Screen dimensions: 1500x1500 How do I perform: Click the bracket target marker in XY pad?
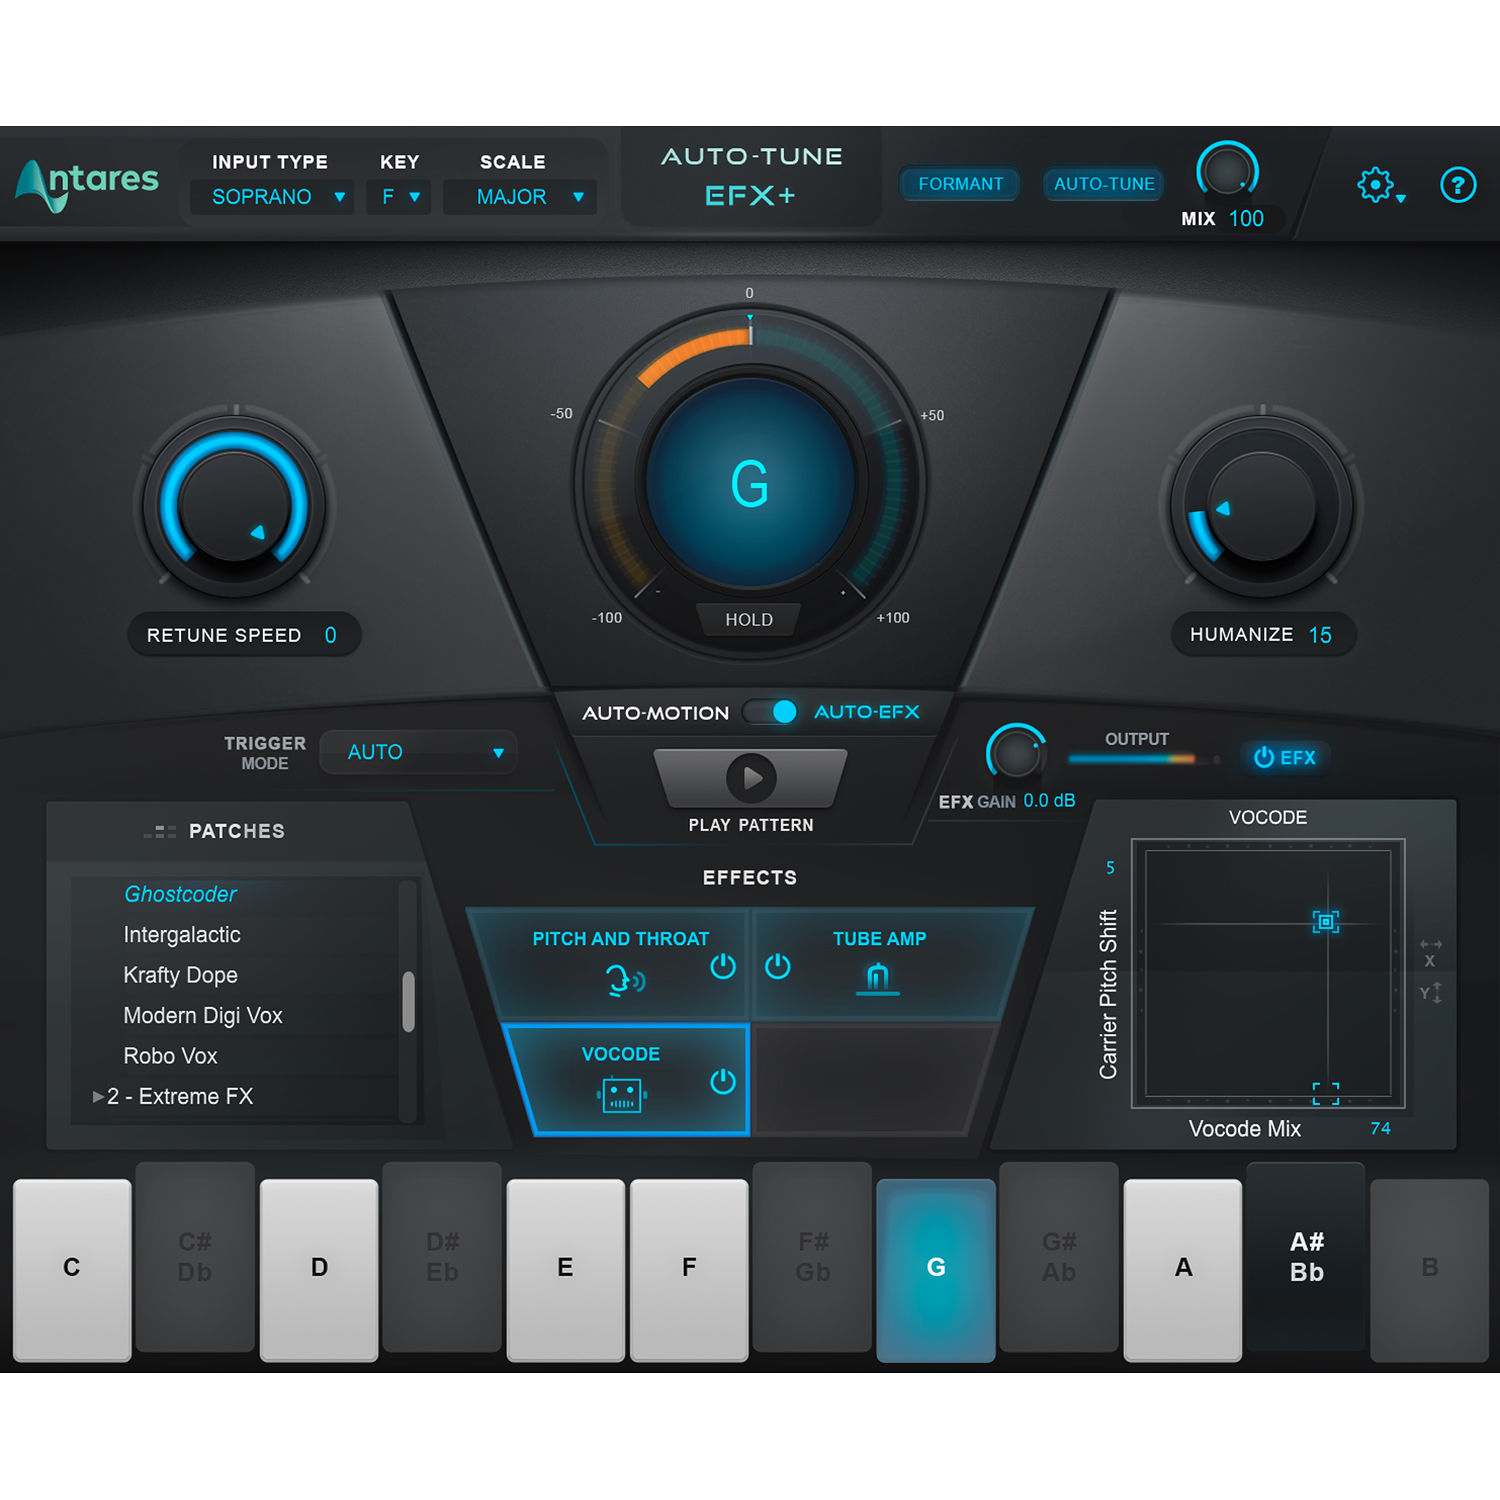coord(1326,1093)
